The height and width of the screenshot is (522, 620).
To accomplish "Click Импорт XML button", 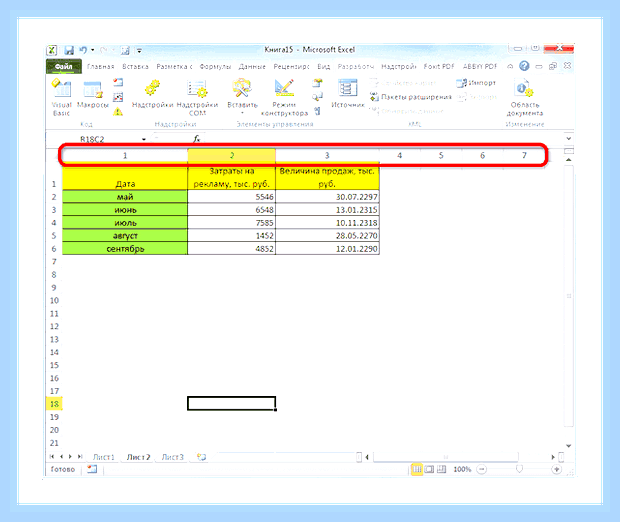I will tap(476, 83).
